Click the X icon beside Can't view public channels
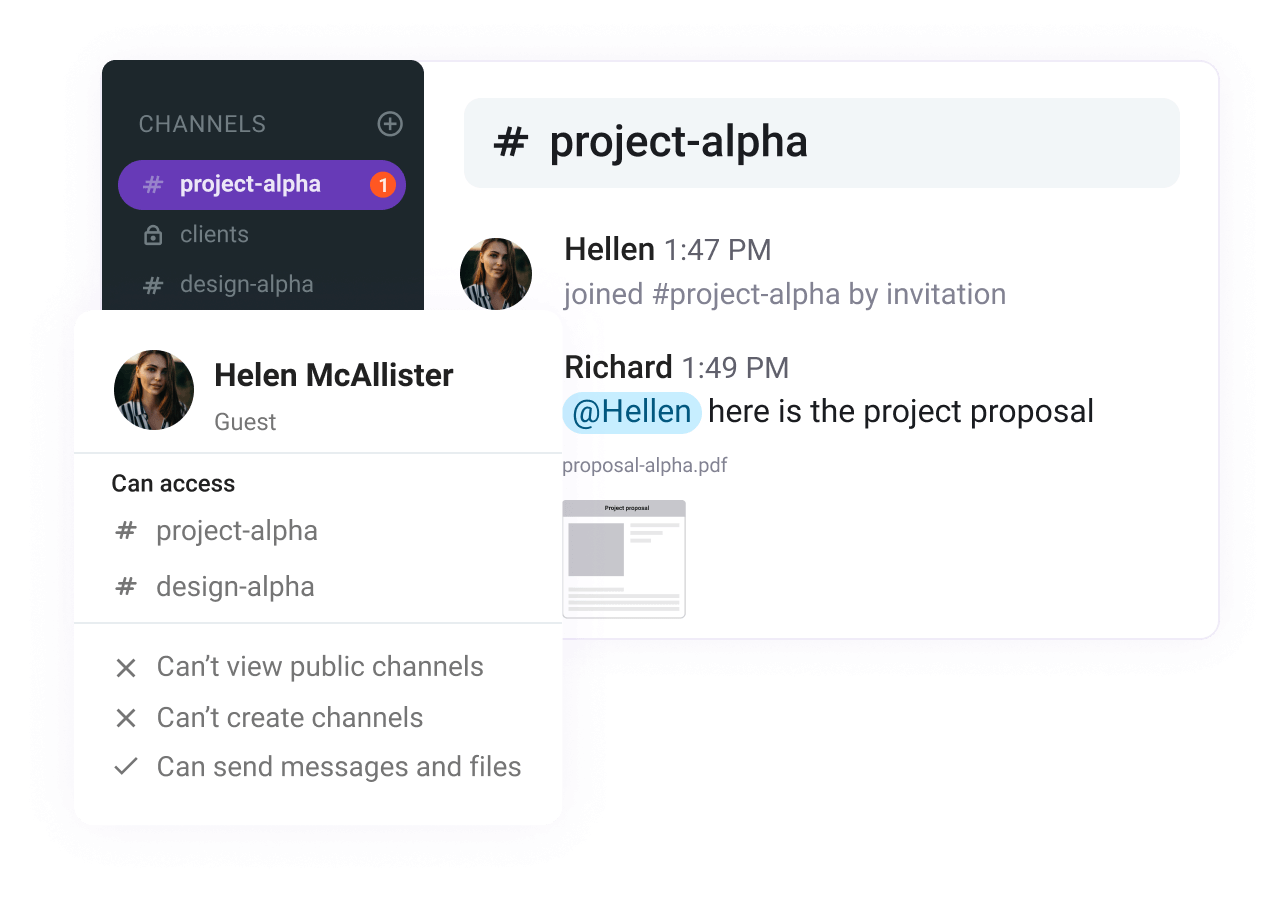The height and width of the screenshot is (900, 1280). coord(126,668)
